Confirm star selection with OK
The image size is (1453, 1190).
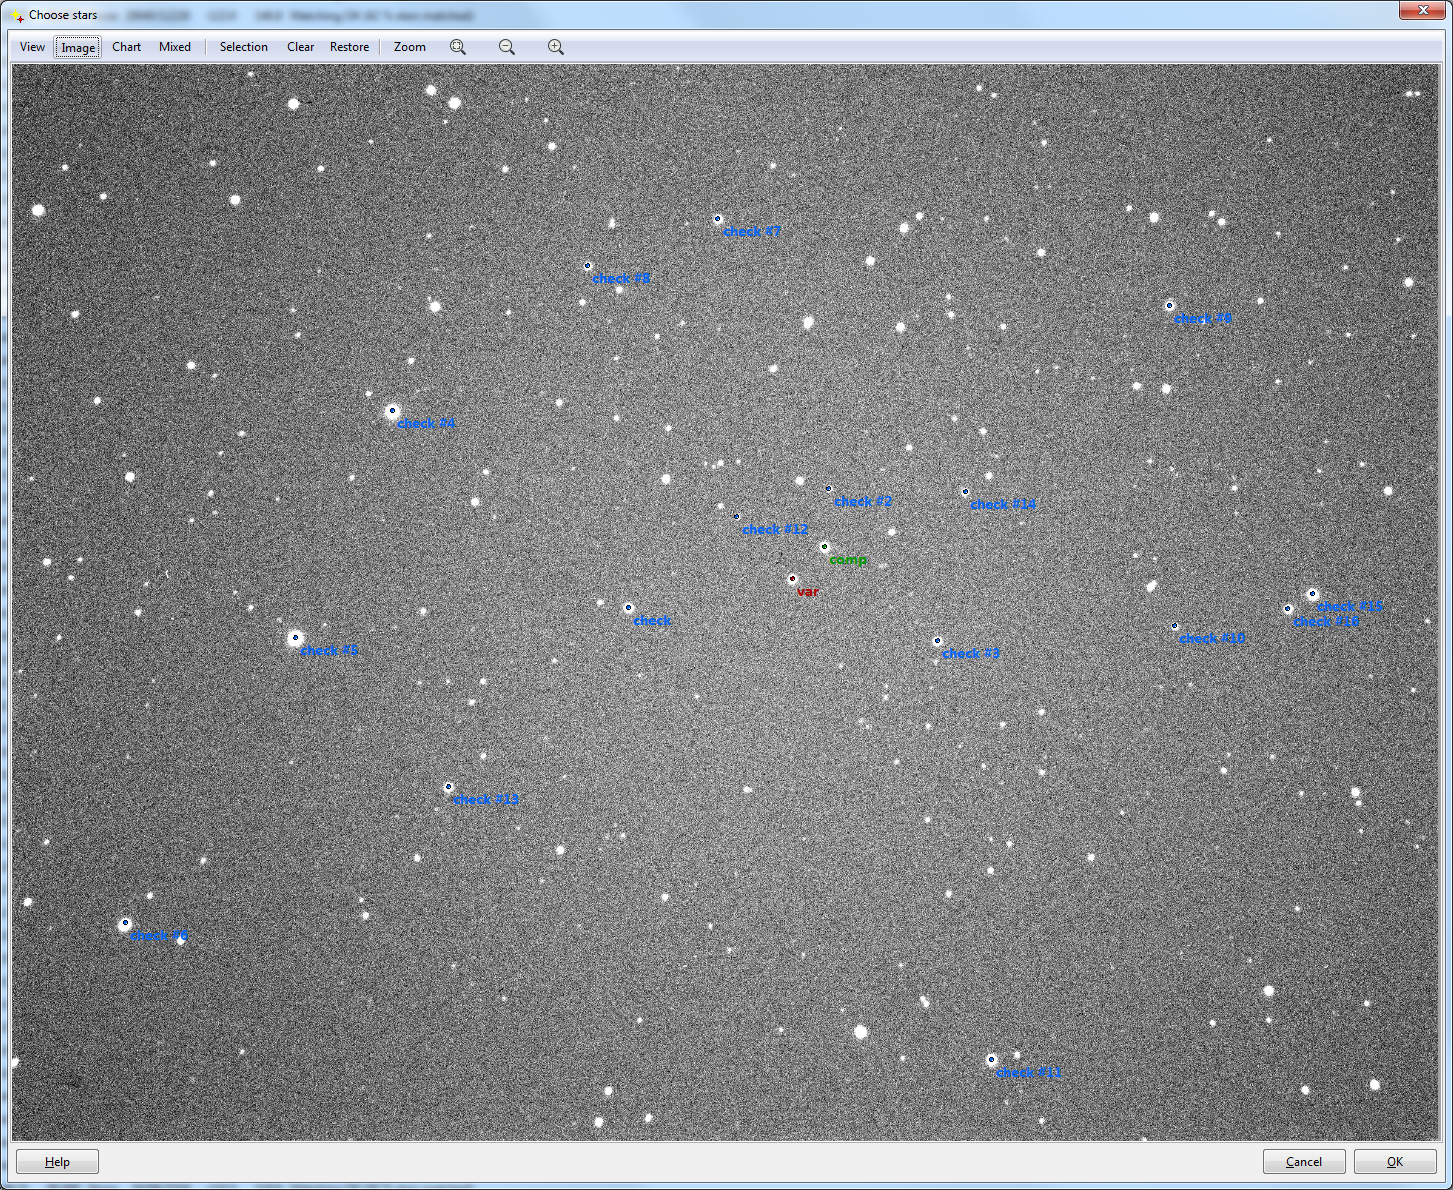[x=1395, y=1161]
